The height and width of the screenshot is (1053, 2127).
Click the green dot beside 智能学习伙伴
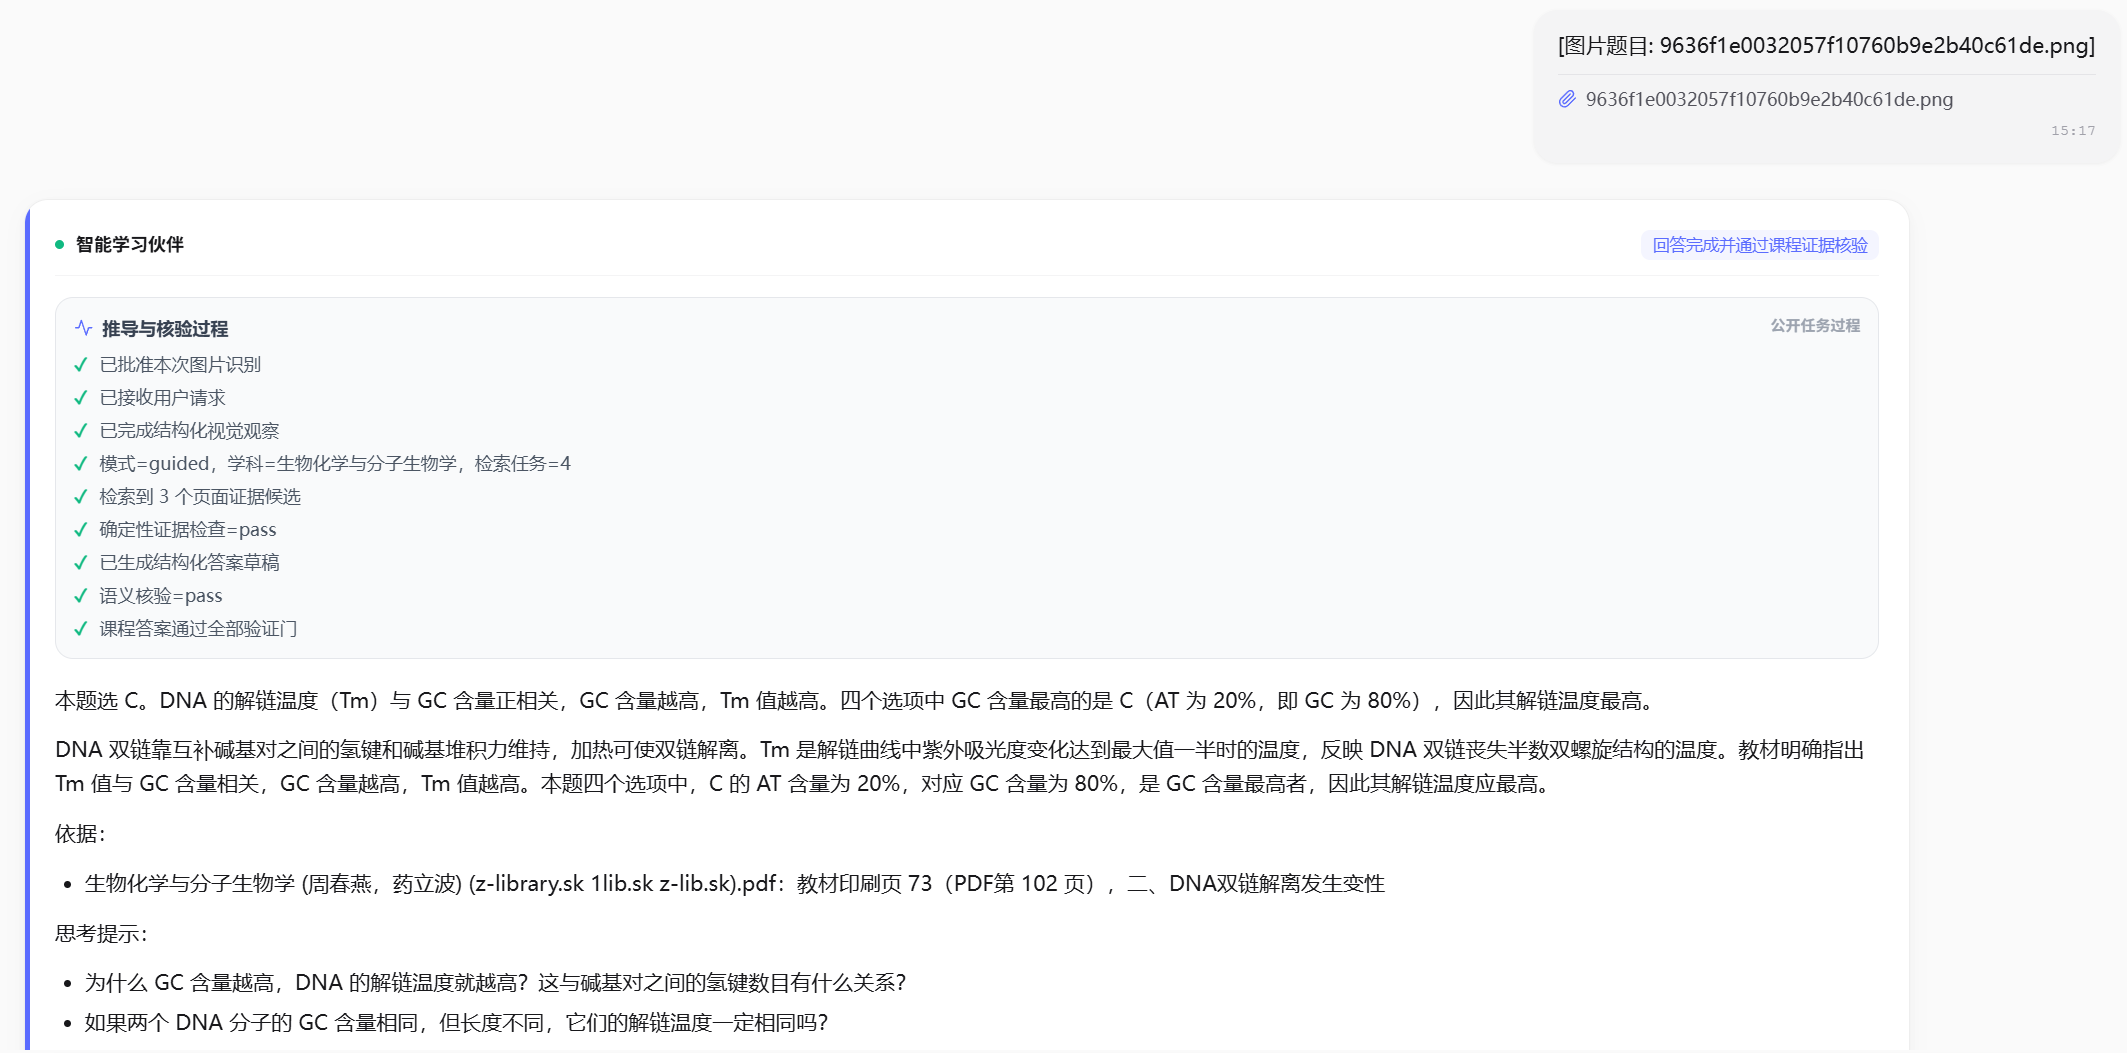[x=60, y=244]
